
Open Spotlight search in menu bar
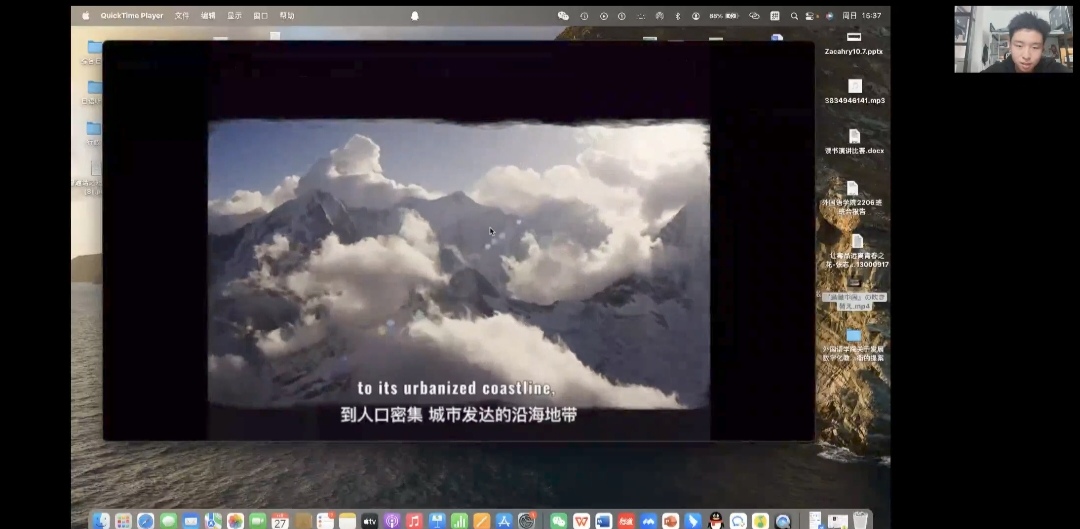coord(794,16)
